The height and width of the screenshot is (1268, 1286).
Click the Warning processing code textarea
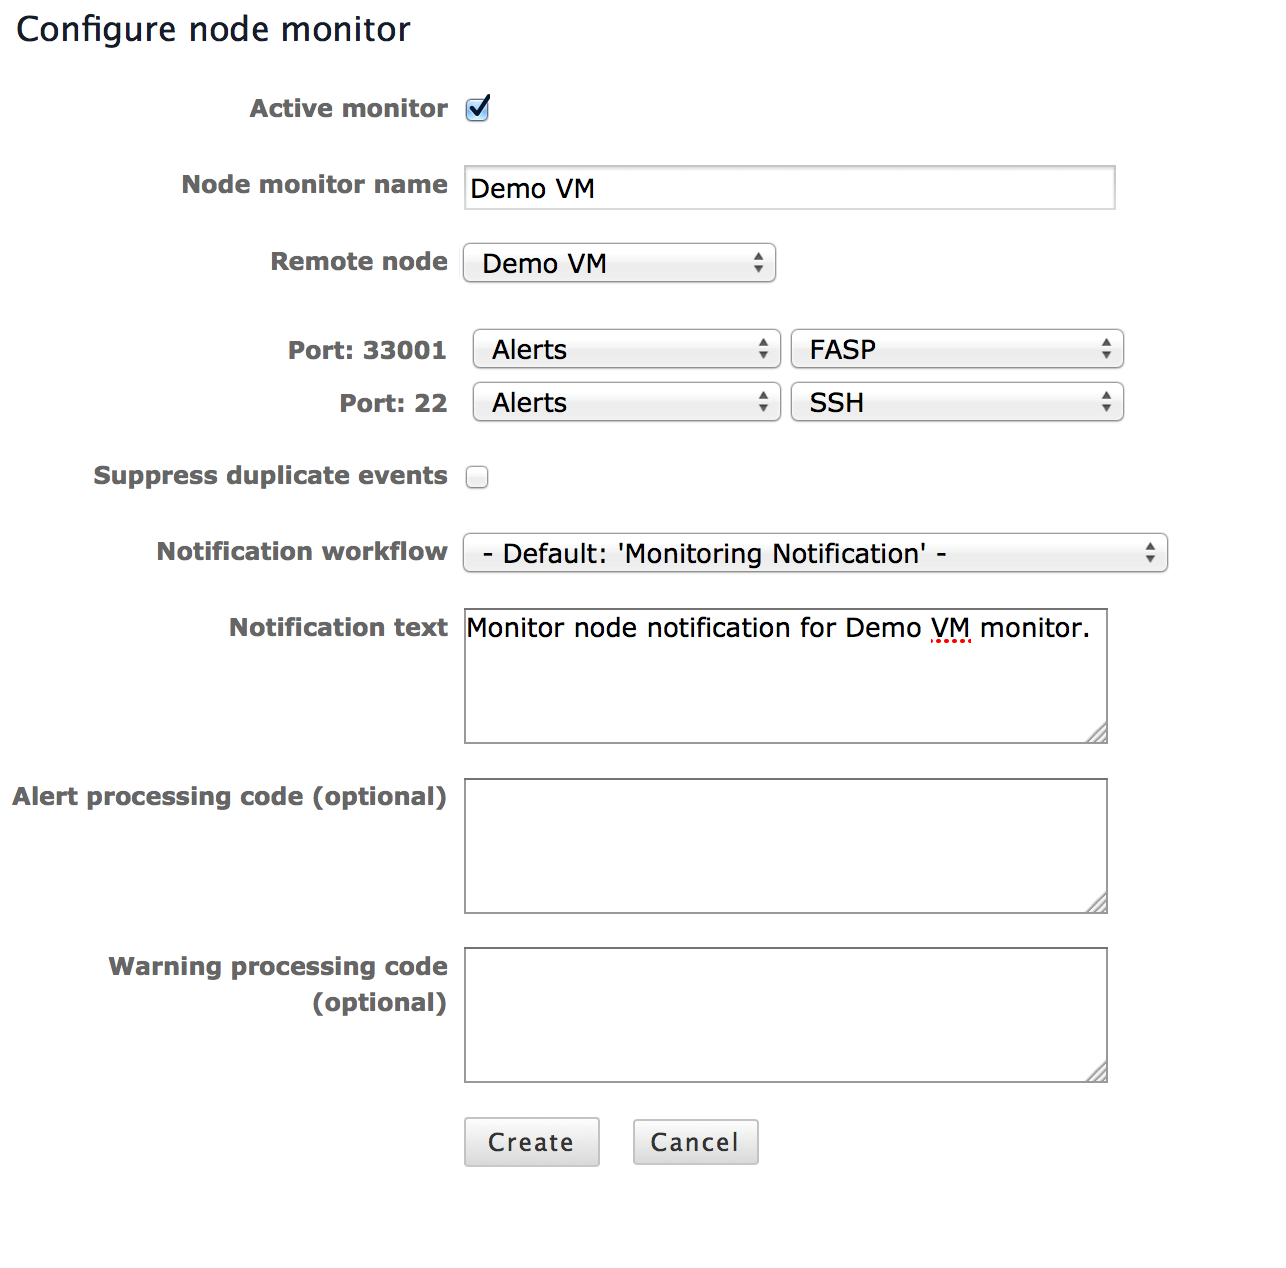(x=785, y=1015)
